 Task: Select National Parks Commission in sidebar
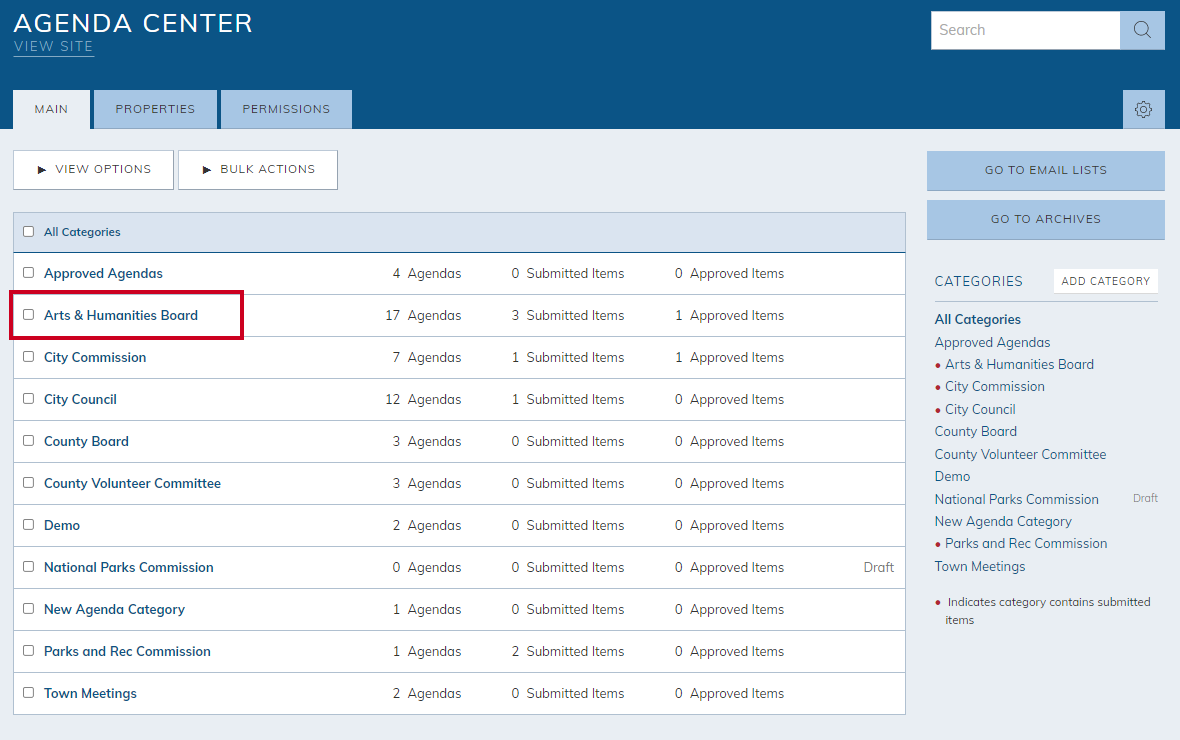[1017, 499]
